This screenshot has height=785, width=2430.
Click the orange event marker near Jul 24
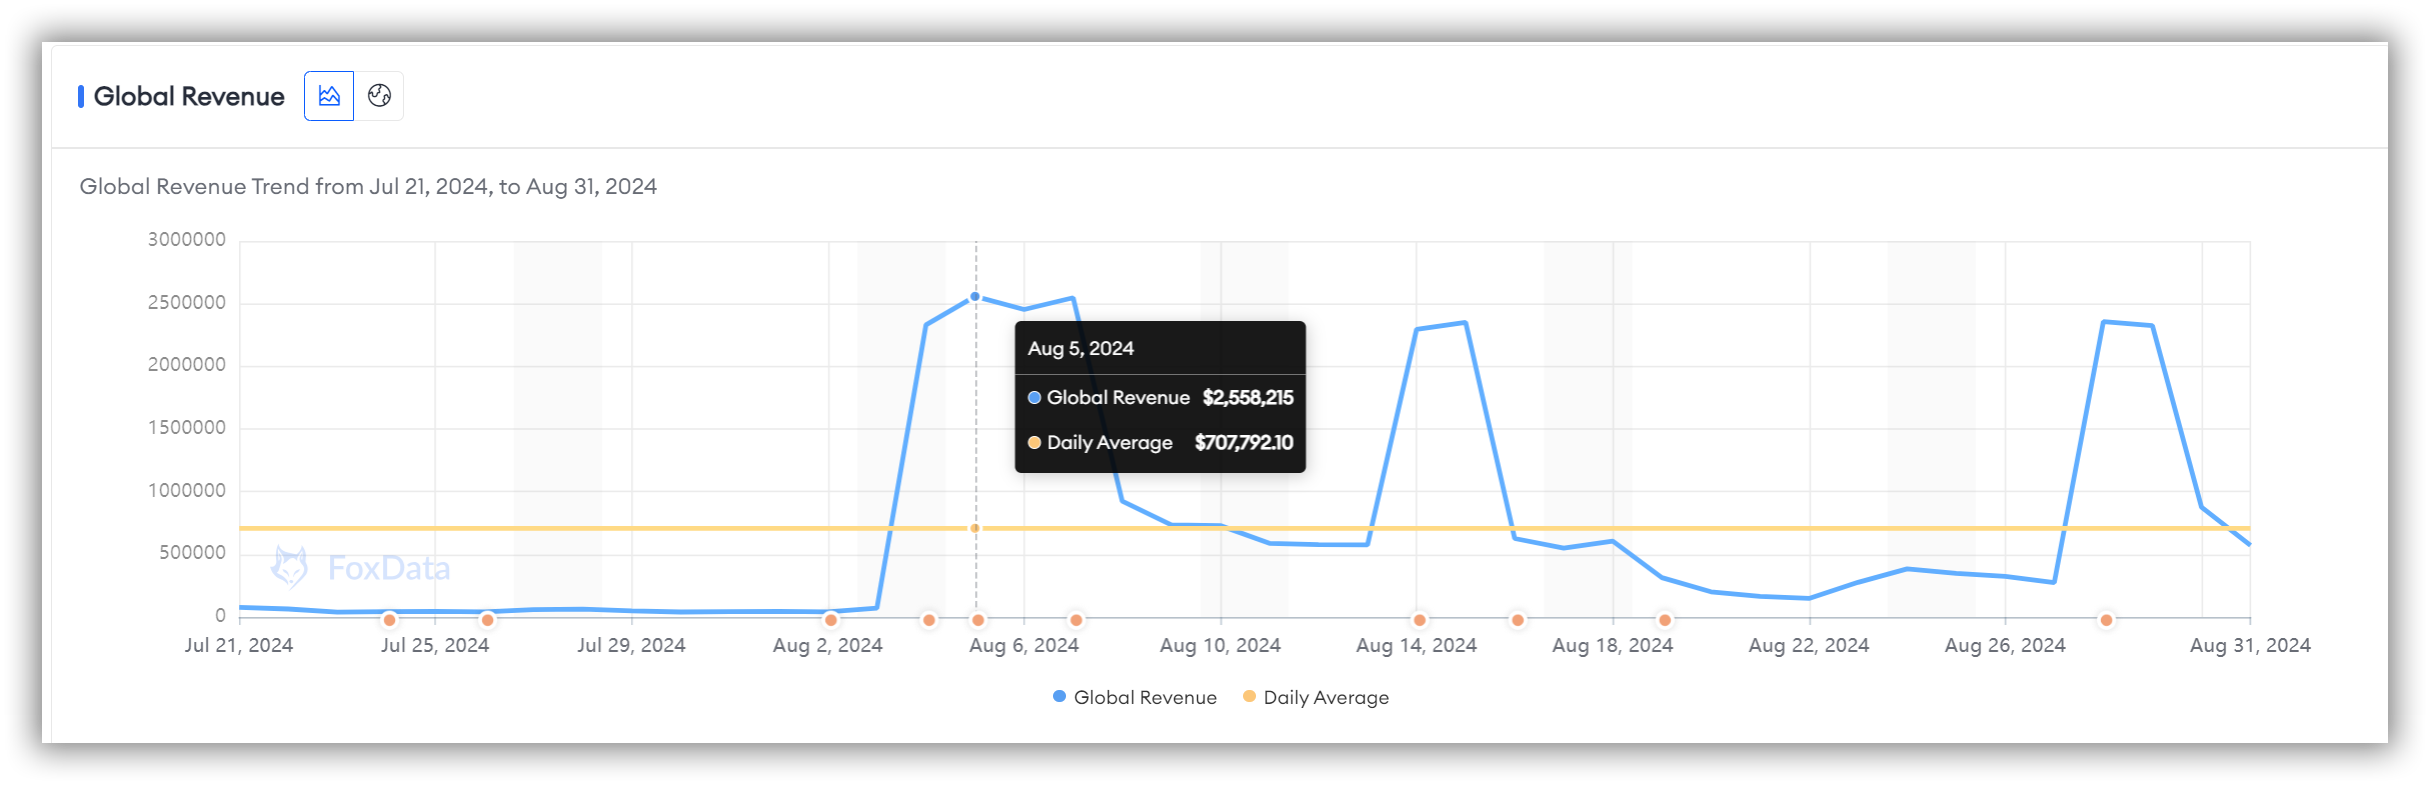point(390,620)
